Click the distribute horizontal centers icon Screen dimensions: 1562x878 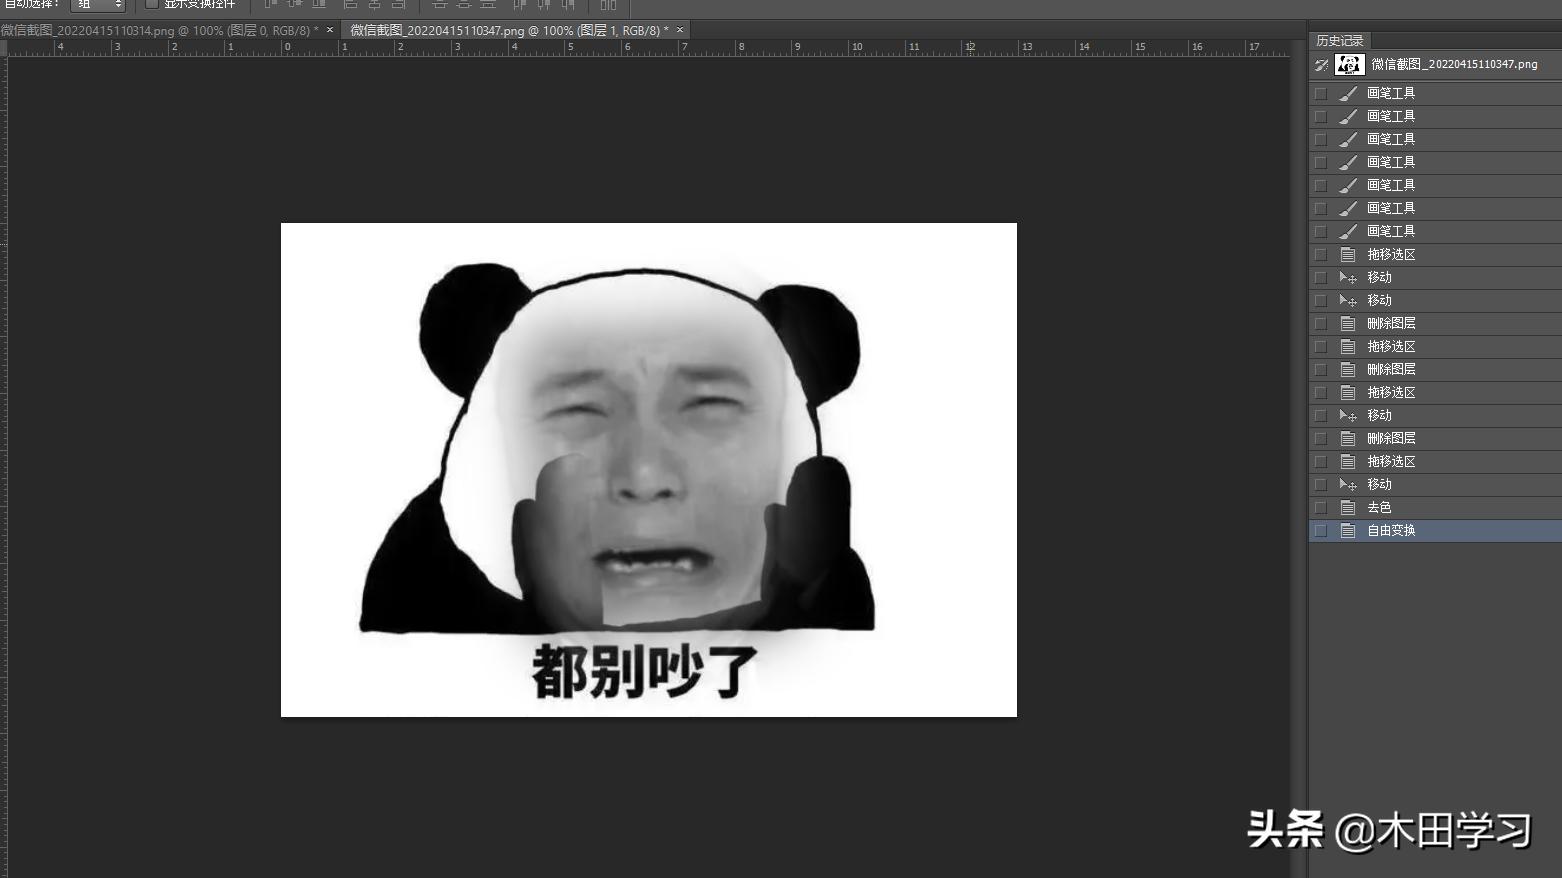coord(543,5)
